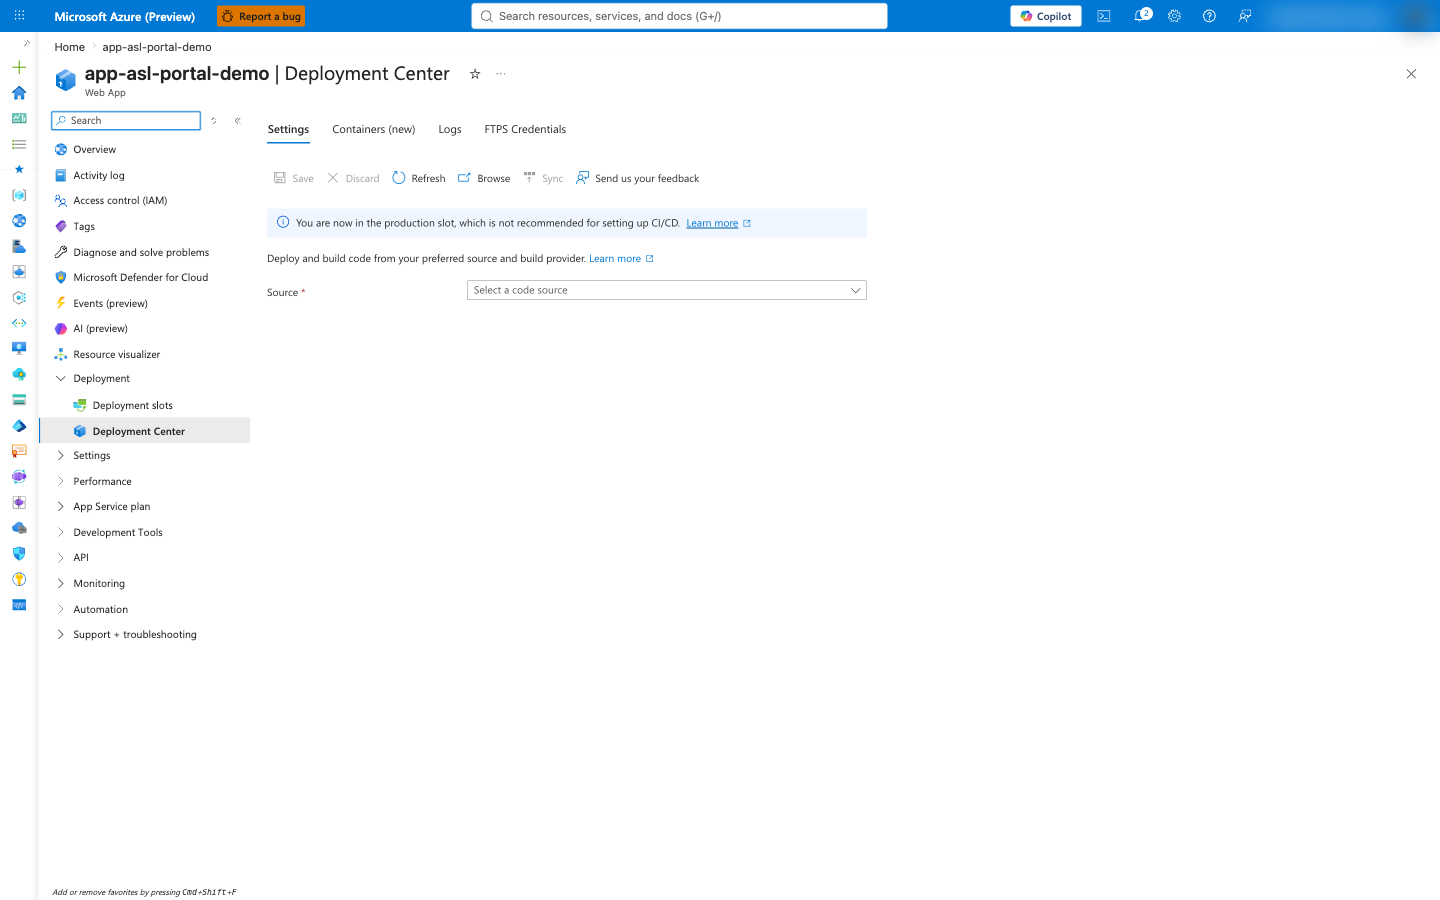
Task: Click the resource menu Search field
Action: 126,120
